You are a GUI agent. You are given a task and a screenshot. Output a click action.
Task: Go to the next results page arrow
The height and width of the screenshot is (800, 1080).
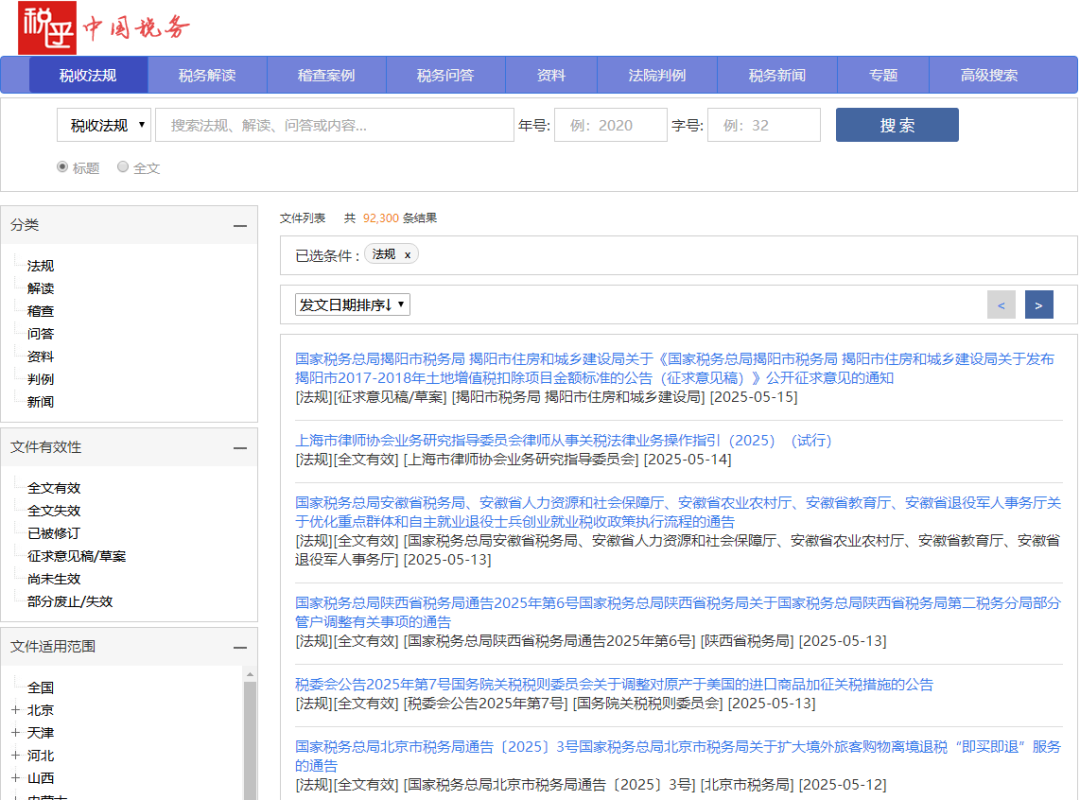[x=1039, y=305]
